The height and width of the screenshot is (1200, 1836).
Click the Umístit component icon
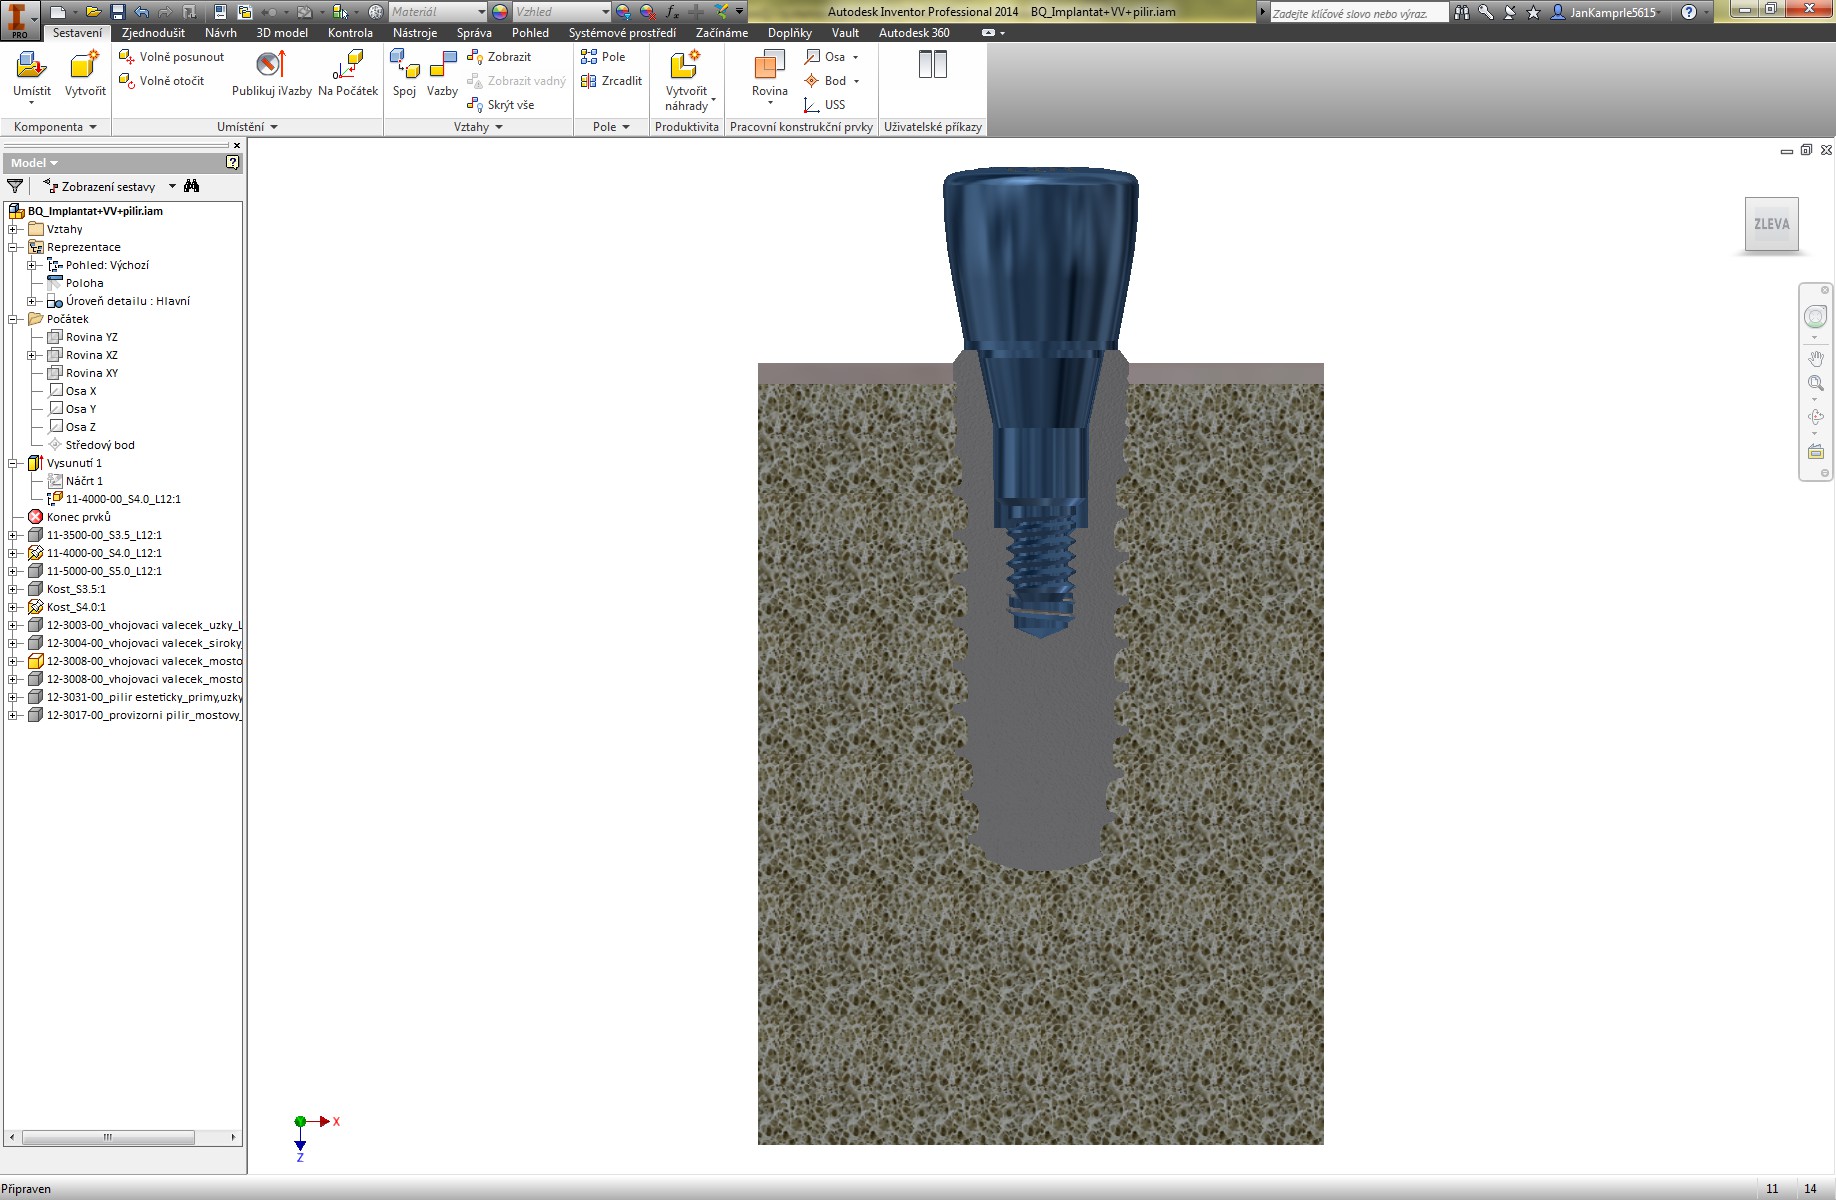(31, 66)
